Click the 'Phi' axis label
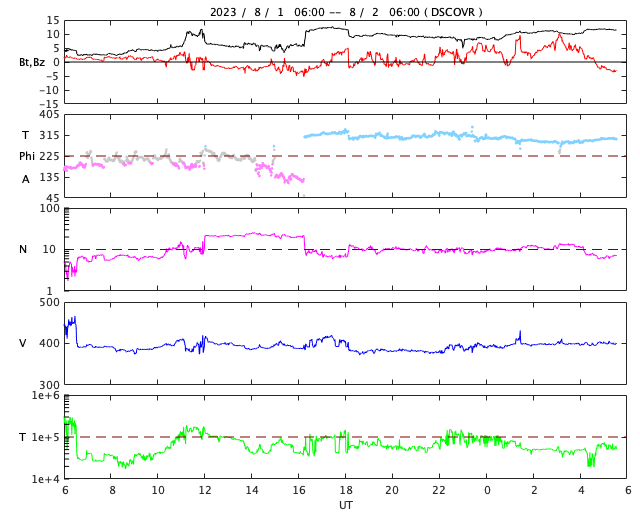Image resolution: width=640 pixels, height=512 pixels. 27,156
